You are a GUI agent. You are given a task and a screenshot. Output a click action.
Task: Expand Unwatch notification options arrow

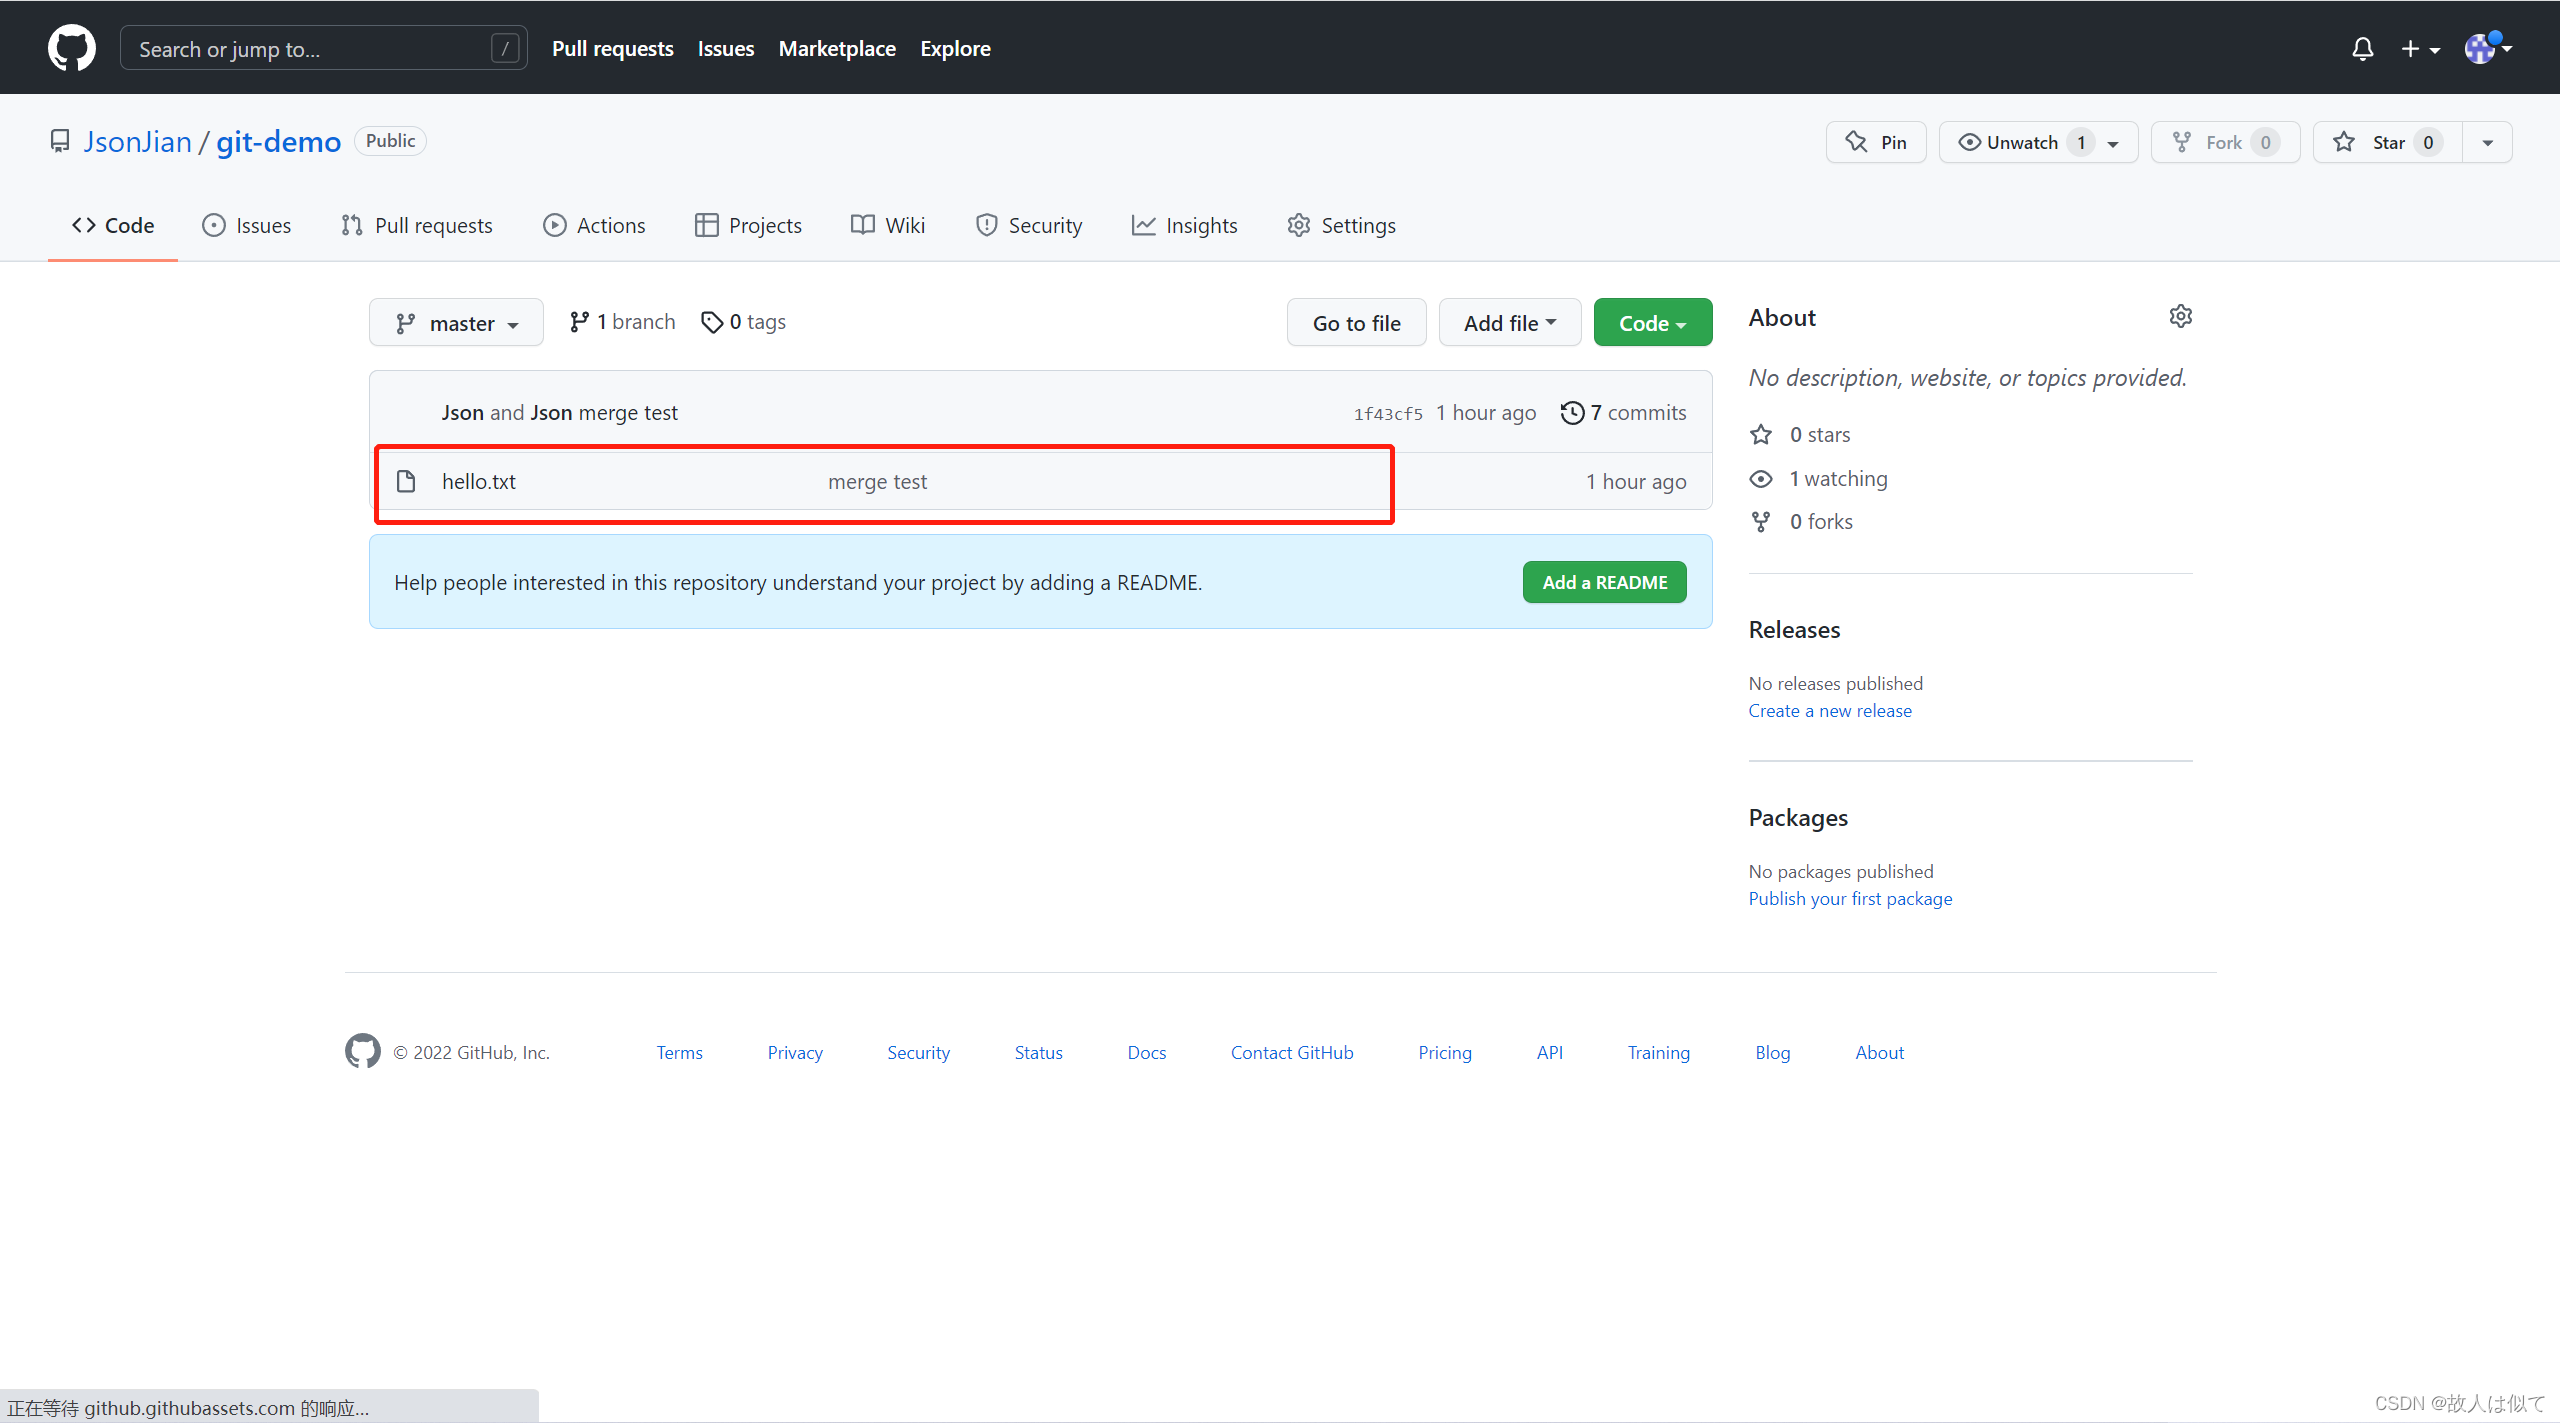point(2113,143)
